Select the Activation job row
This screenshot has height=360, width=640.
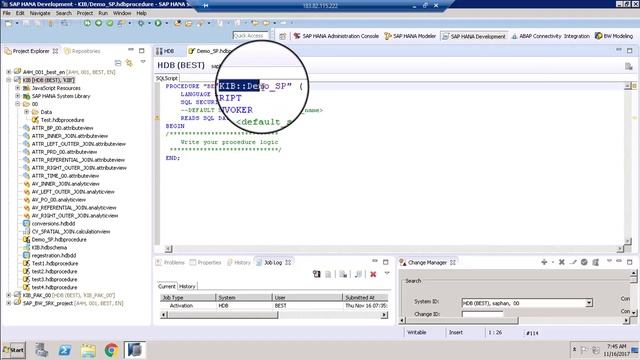point(273,306)
